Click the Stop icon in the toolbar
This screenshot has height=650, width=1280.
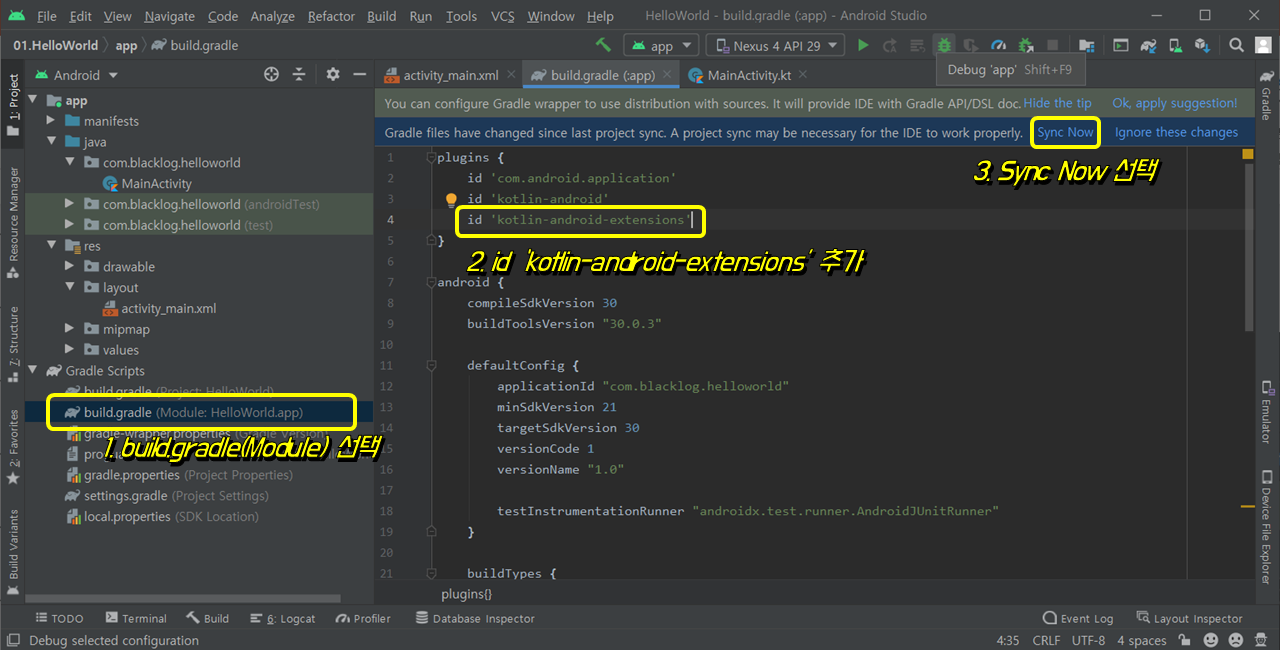(1052, 45)
